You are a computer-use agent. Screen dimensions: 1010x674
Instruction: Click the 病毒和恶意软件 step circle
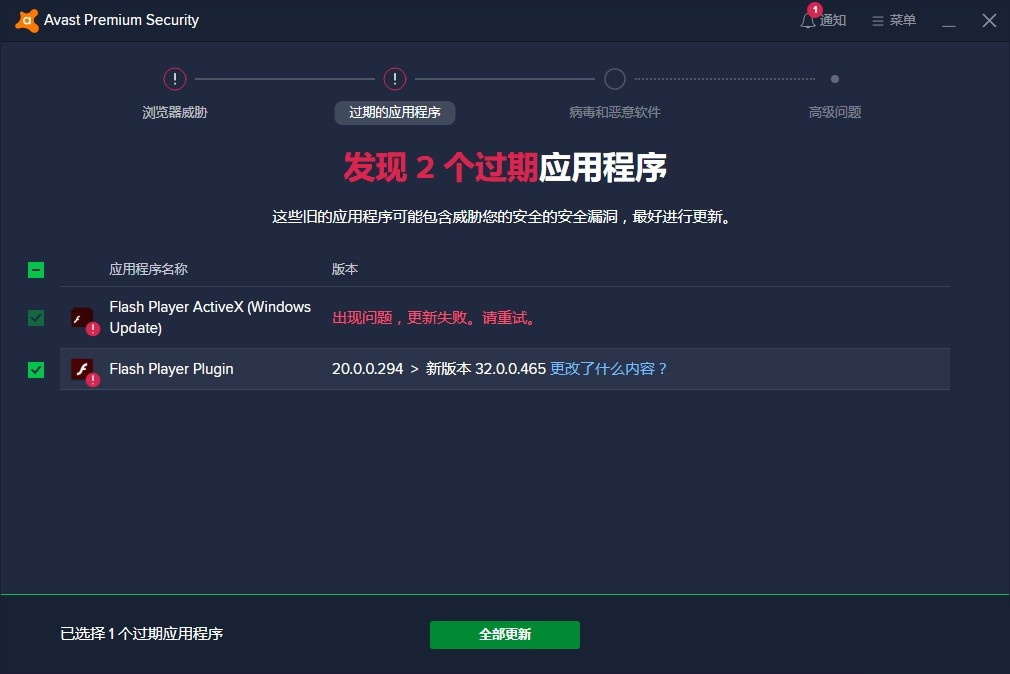tap(614, 78)
